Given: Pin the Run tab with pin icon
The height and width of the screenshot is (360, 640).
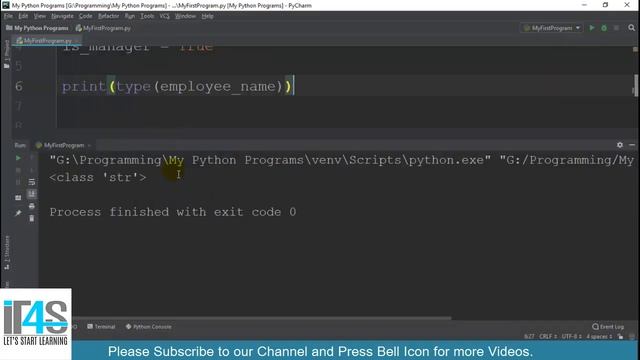Looking at the screenshot, I should 18,213.
